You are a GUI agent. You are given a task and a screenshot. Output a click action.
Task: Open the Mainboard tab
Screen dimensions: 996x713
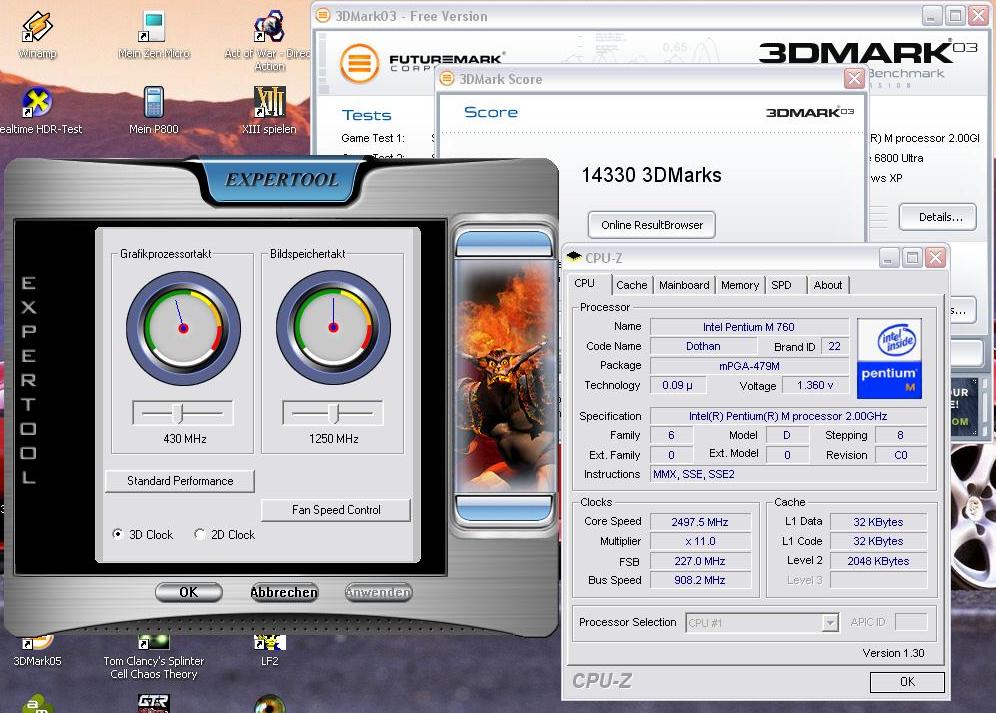tap(684, 285)
